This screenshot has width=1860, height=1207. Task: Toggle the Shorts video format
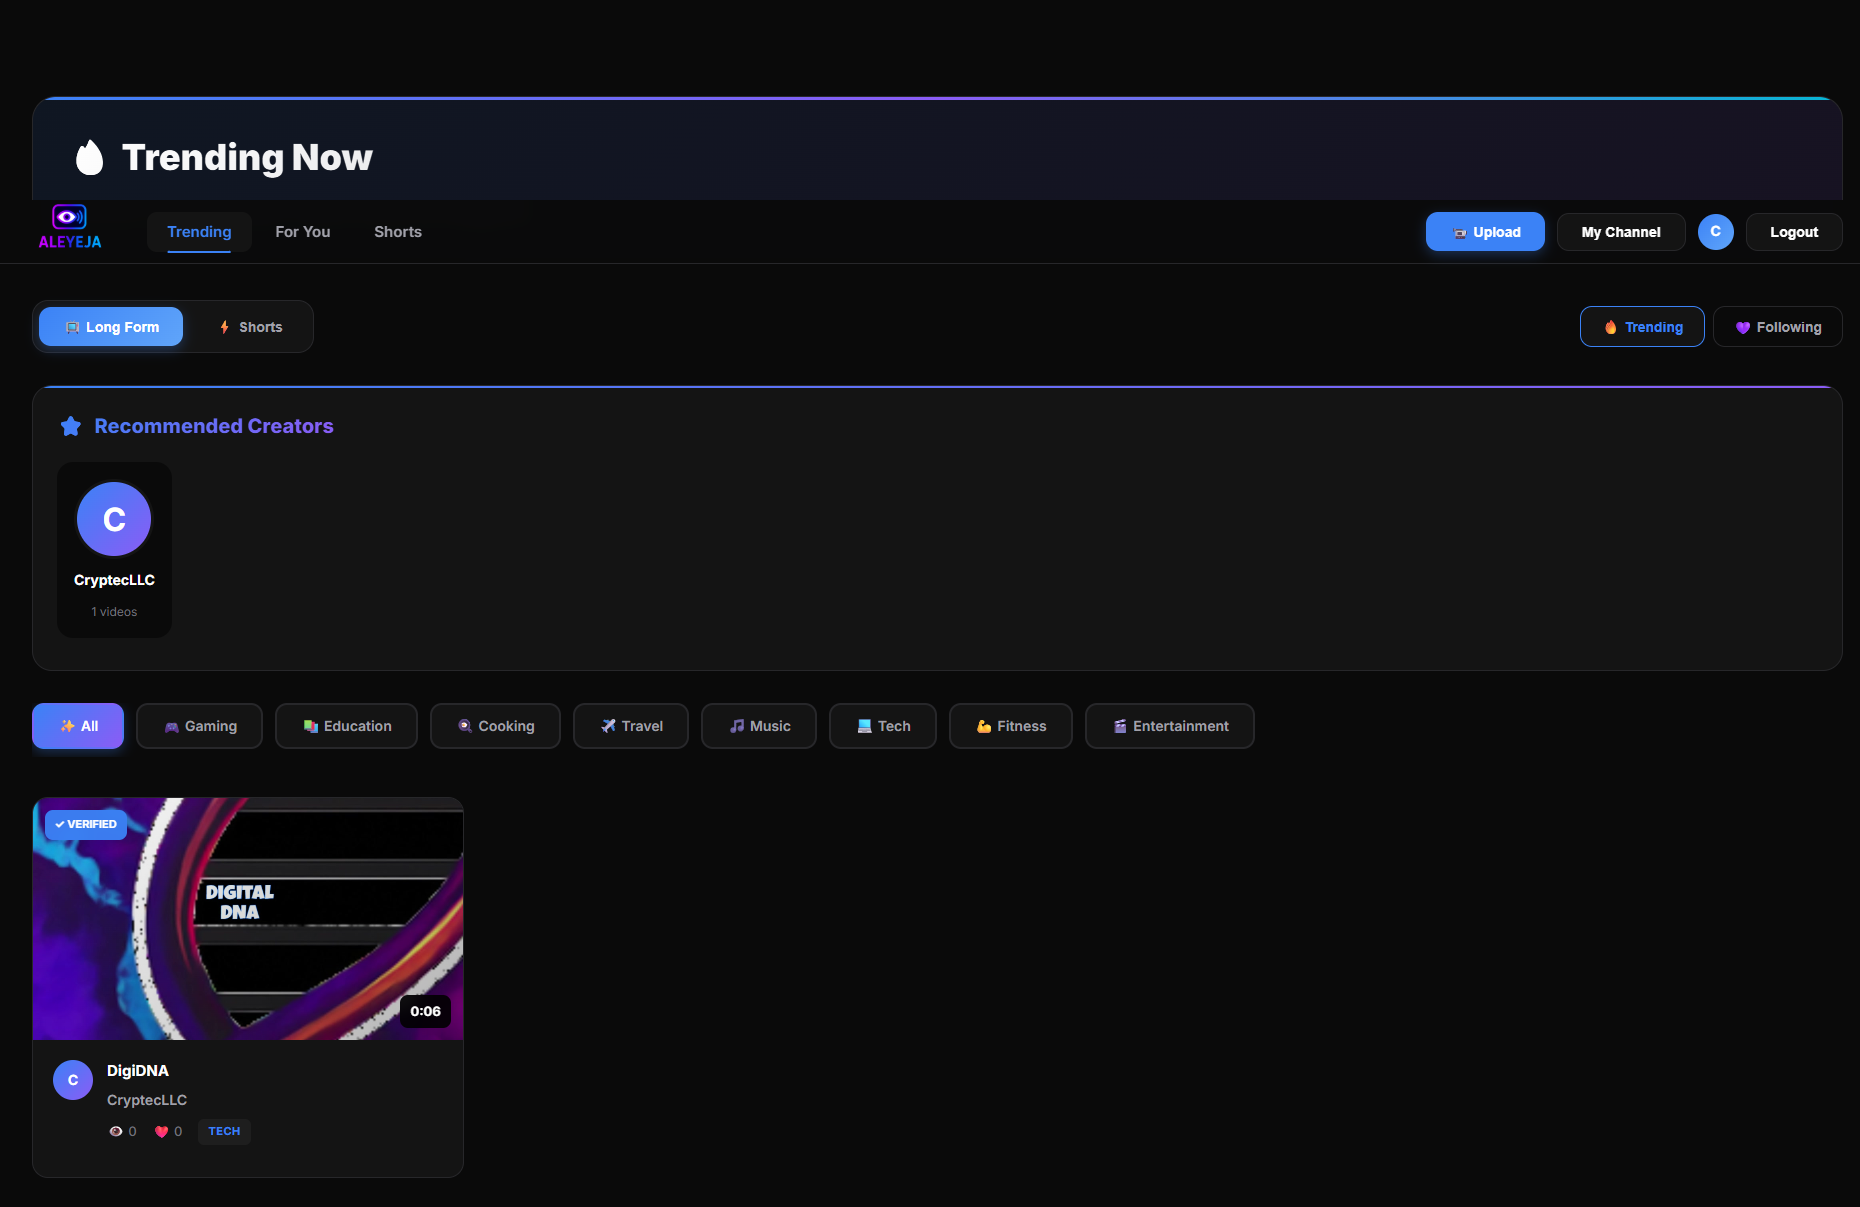250,327
